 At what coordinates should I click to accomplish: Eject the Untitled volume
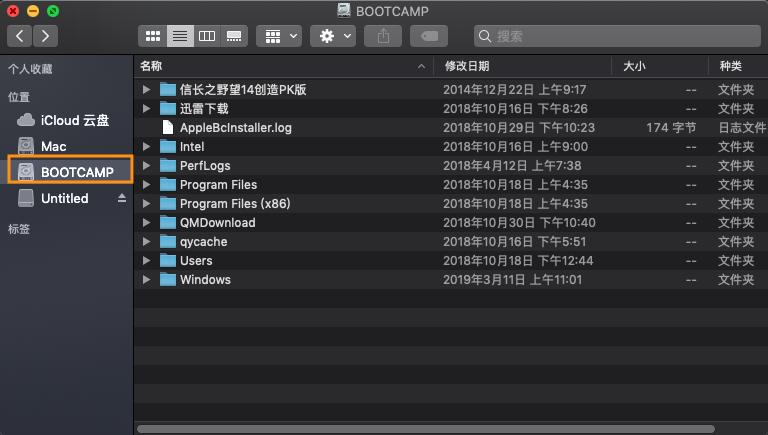click(122, 198)
